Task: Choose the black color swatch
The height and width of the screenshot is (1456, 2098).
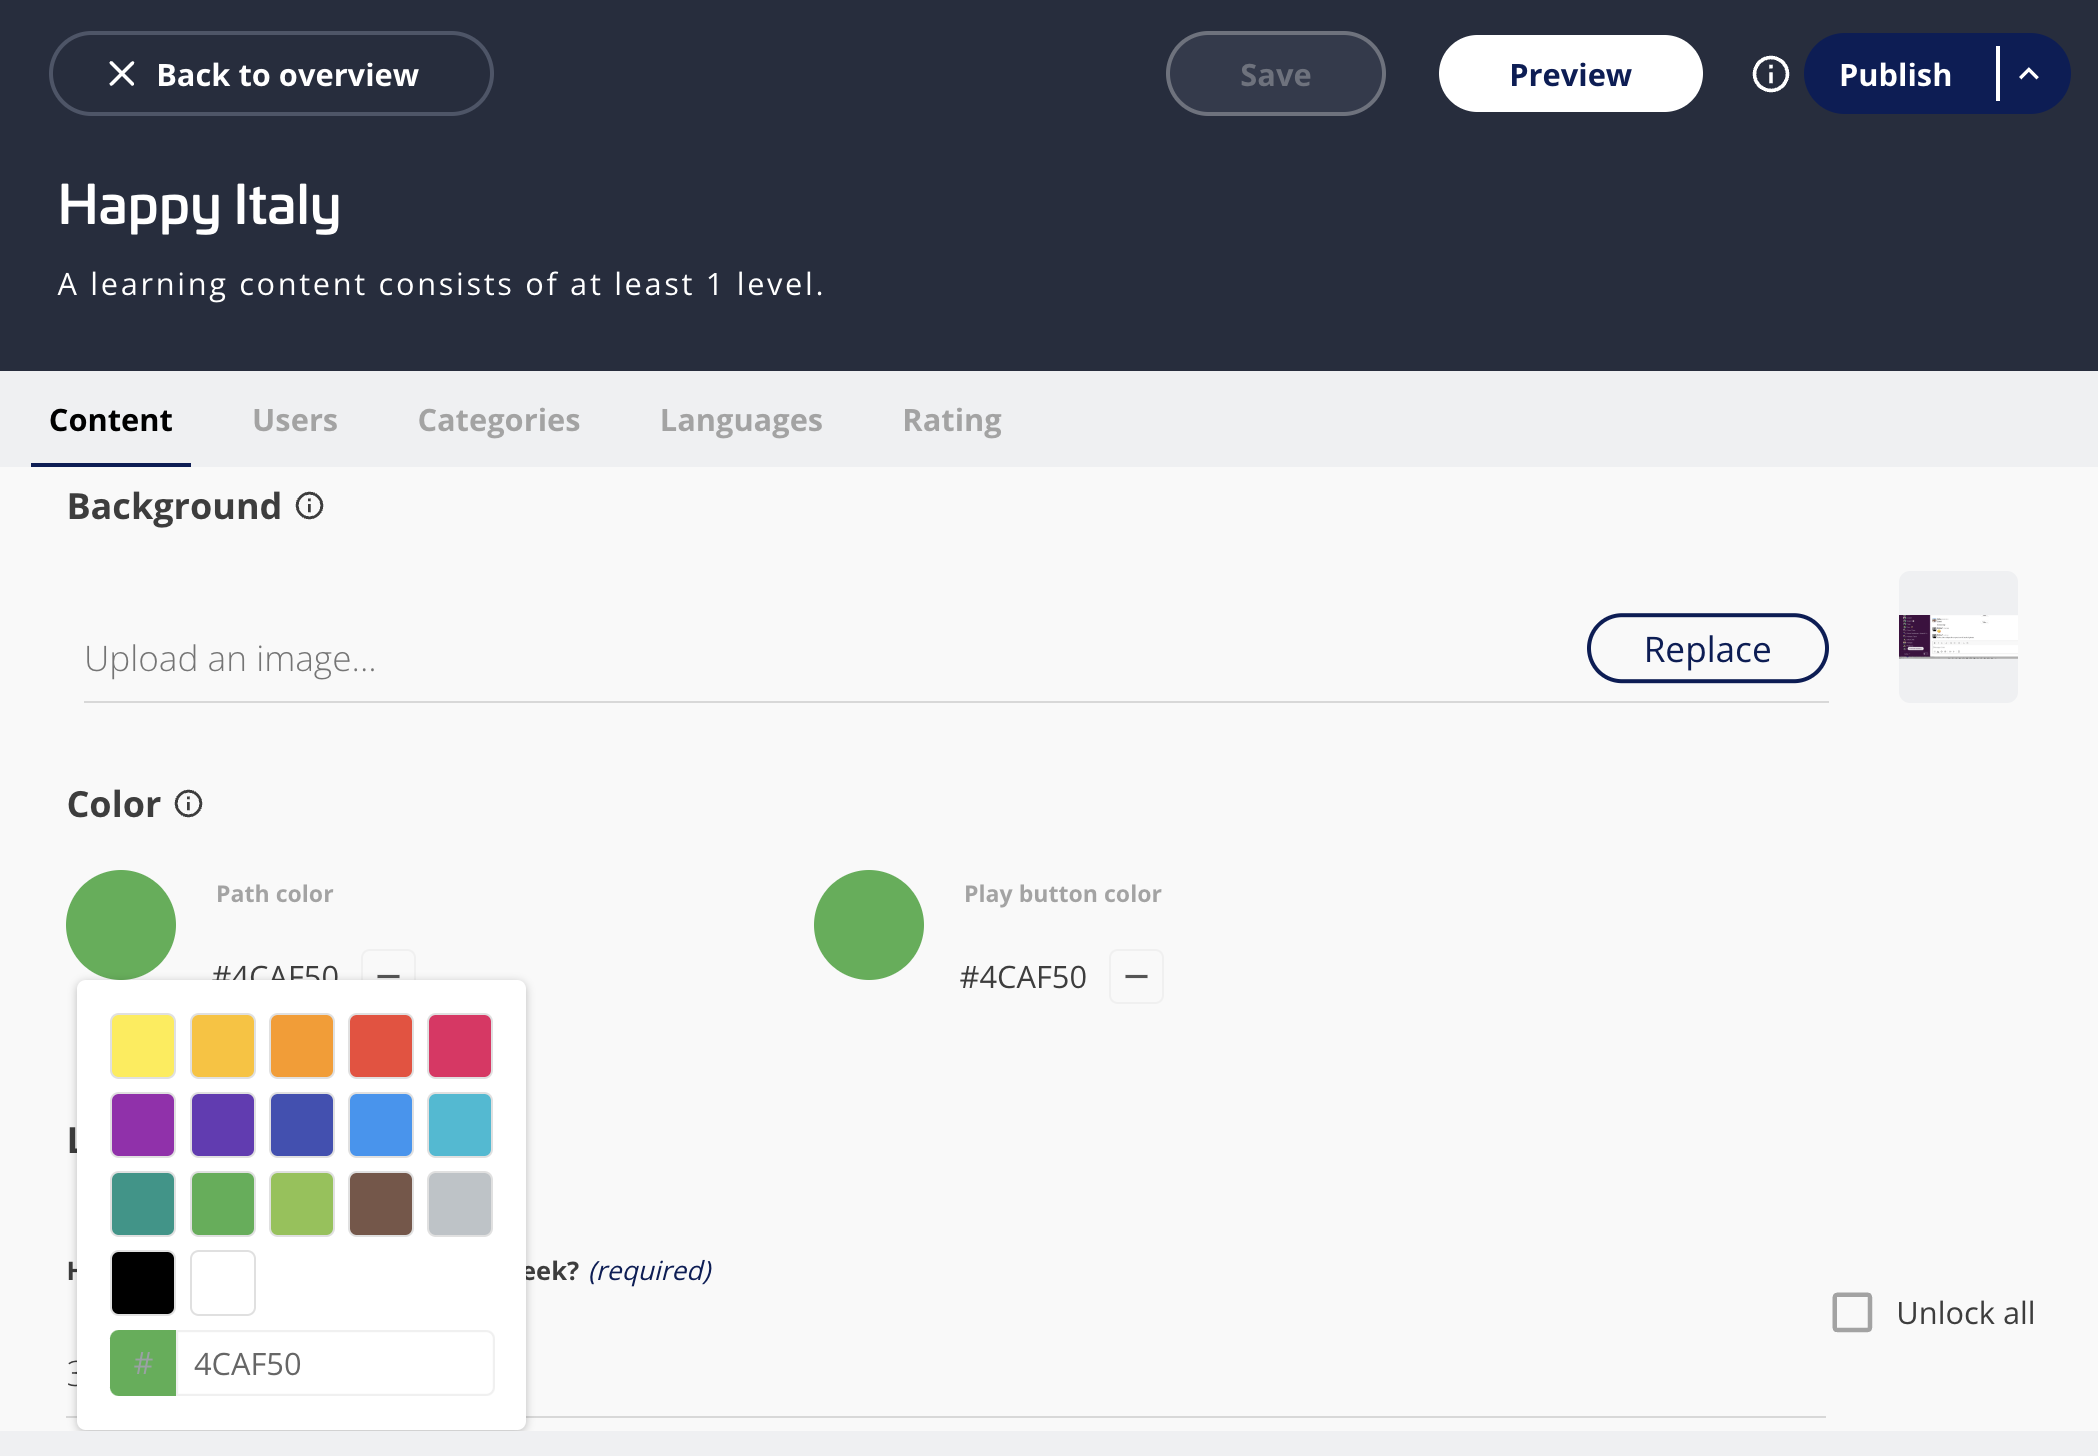Action: (143, 1283)
